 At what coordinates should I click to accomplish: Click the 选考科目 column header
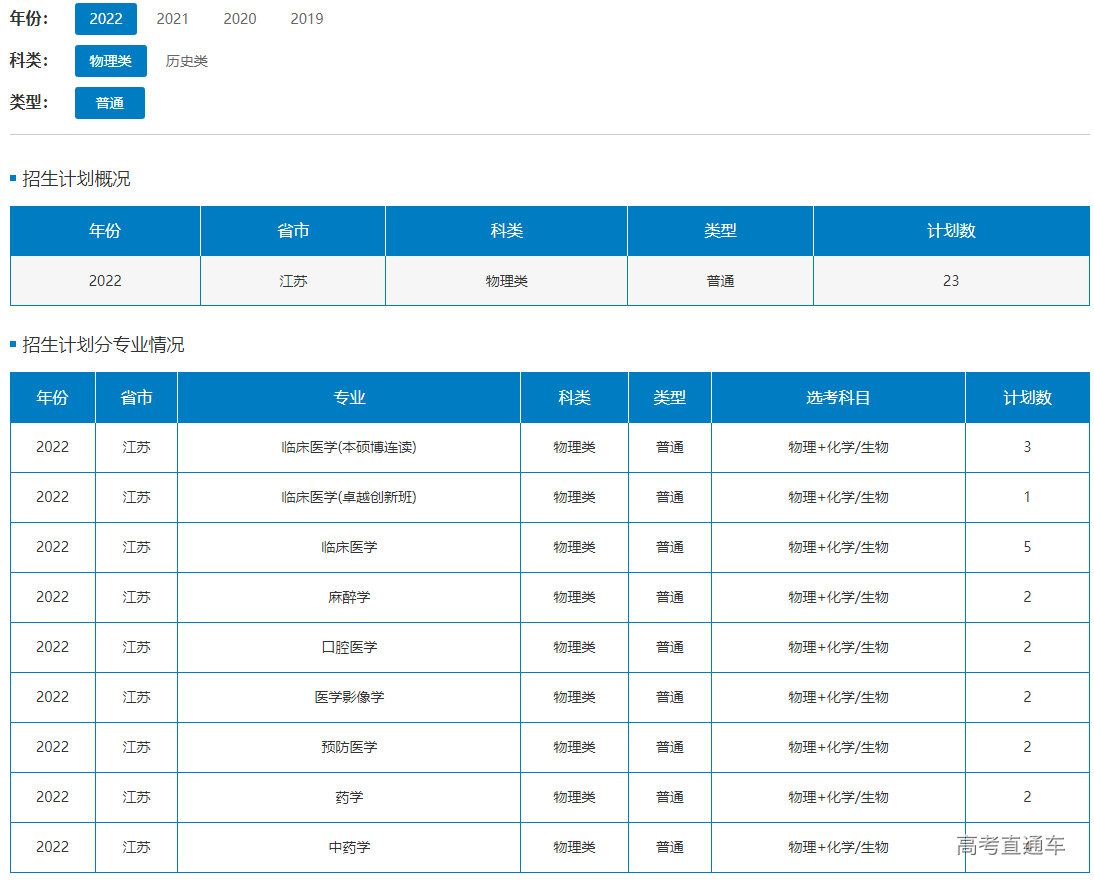point(838,398)
